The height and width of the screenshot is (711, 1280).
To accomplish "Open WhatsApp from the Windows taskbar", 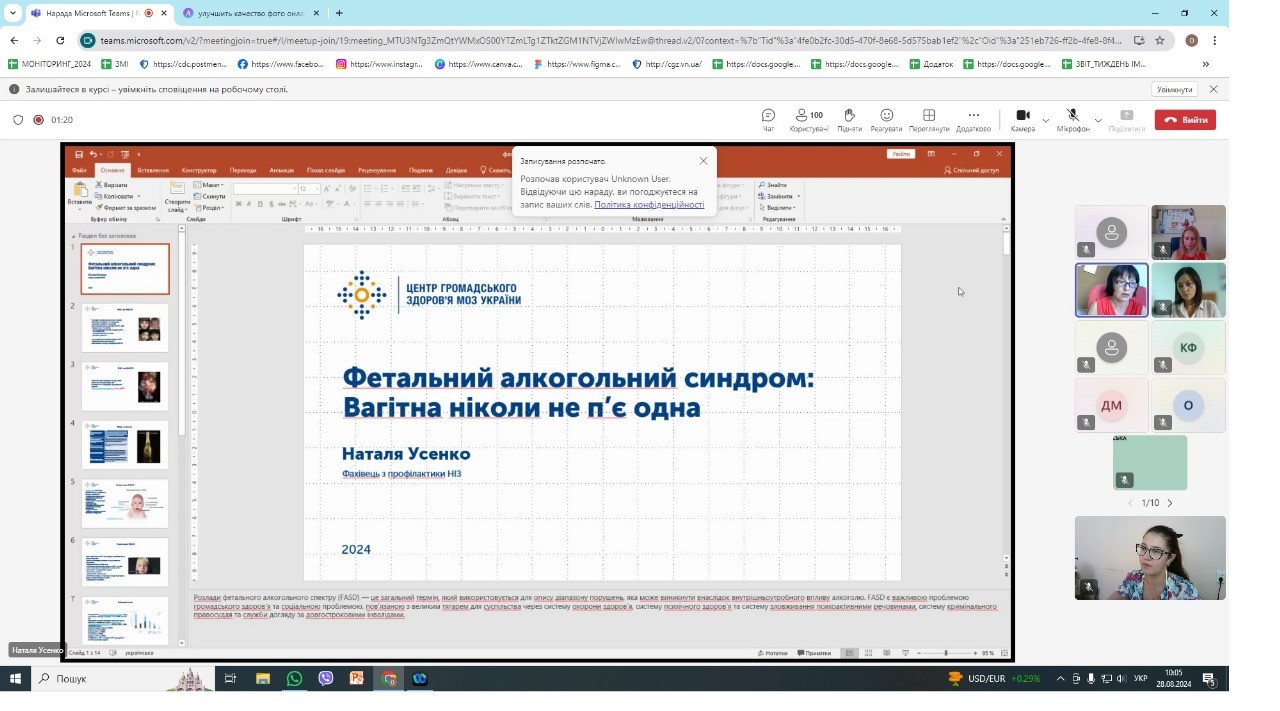I will point(294,679).
